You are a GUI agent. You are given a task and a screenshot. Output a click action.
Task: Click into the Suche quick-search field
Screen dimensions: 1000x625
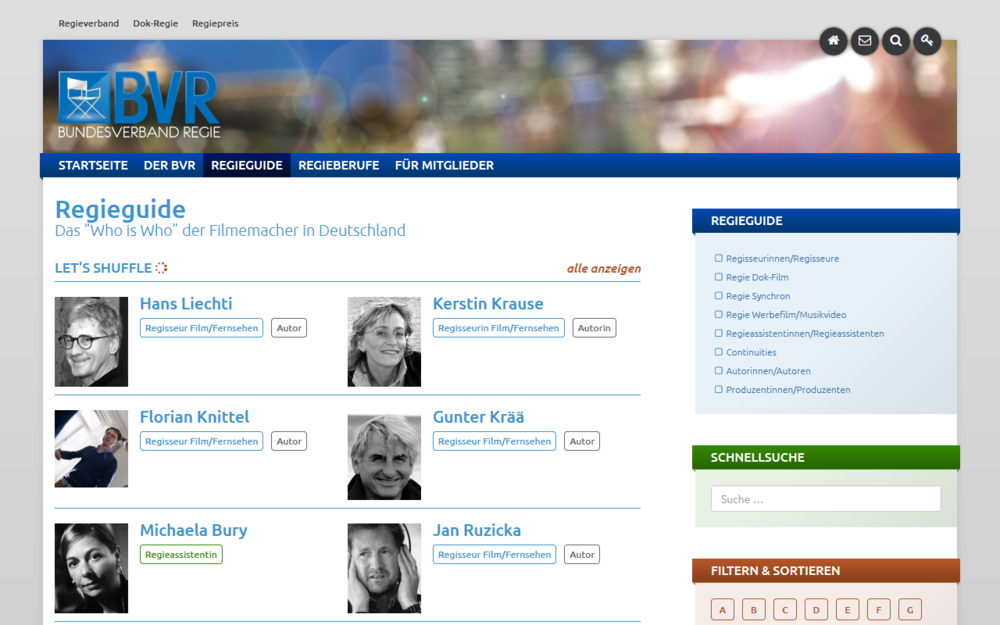826,499
